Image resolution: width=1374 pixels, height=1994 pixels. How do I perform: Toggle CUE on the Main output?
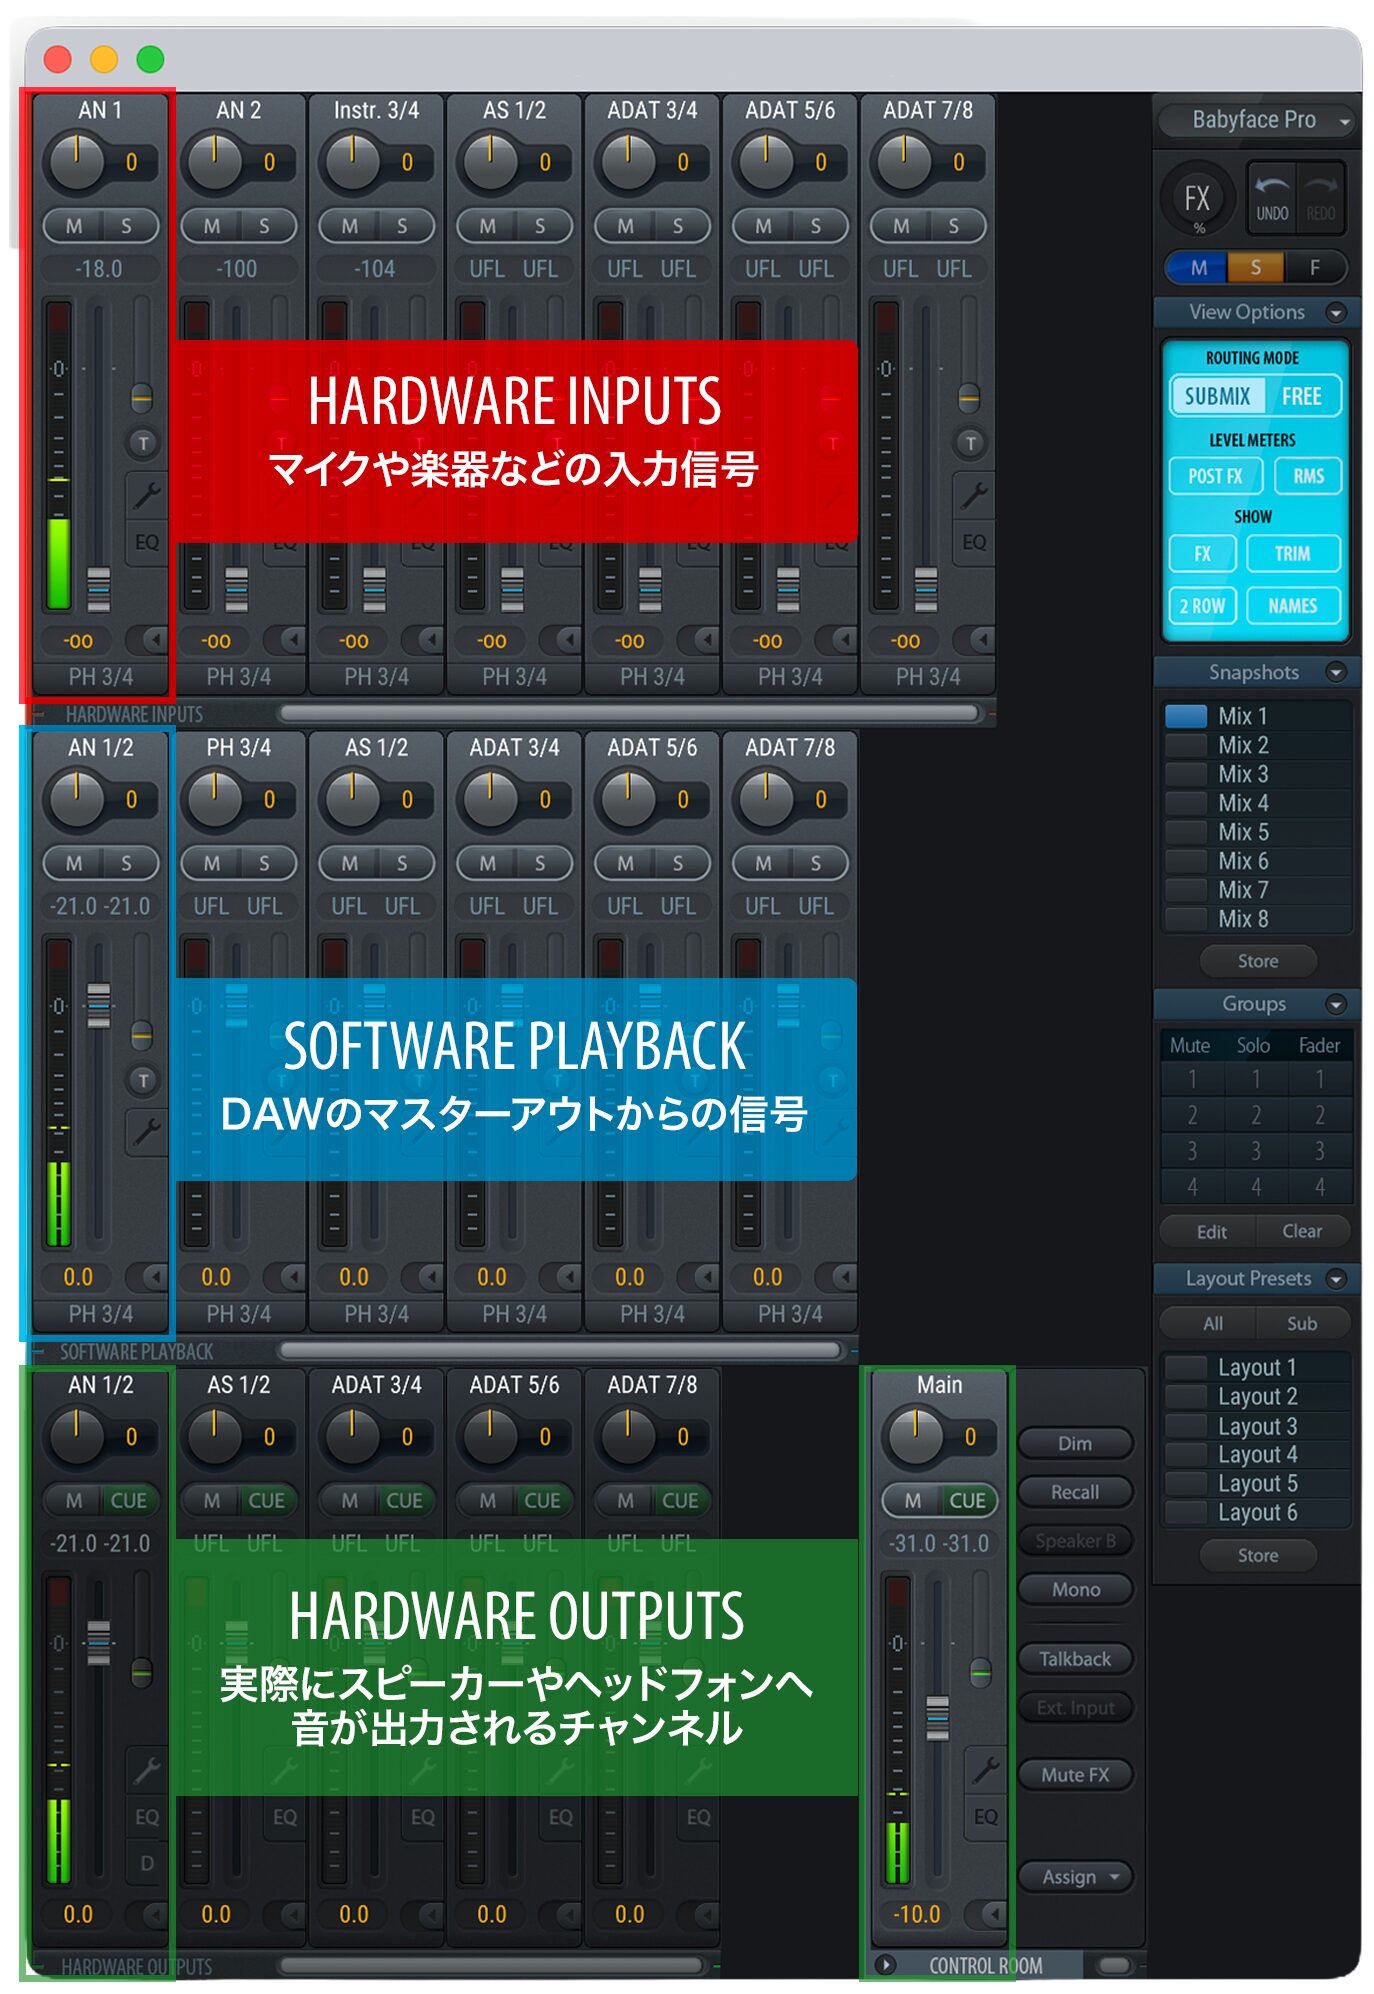[x=966, y=1500]
